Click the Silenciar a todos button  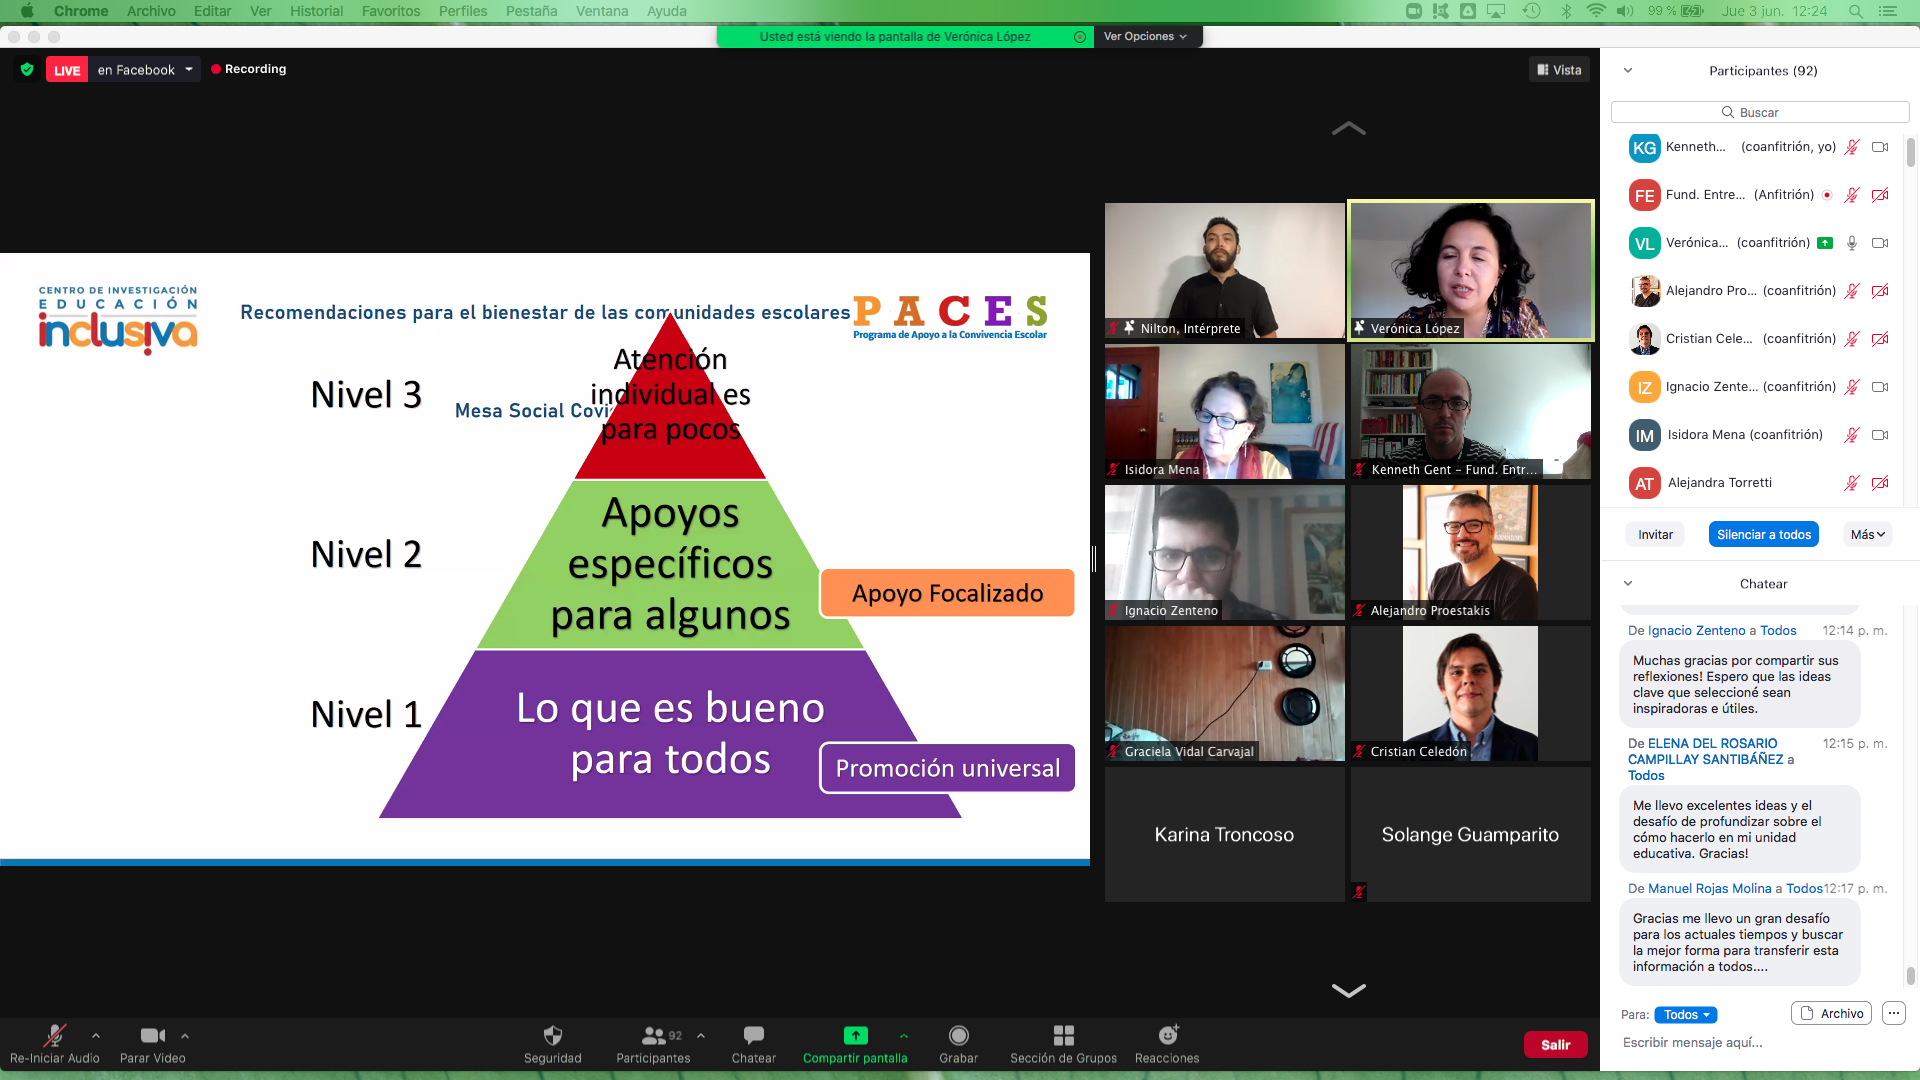[1763, 535]
